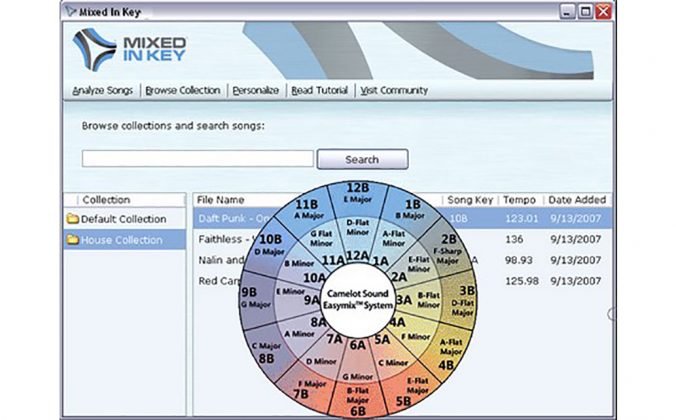Click the Default Collection folder icon
The width and height of the screenshot is (676, 420).
72,219
